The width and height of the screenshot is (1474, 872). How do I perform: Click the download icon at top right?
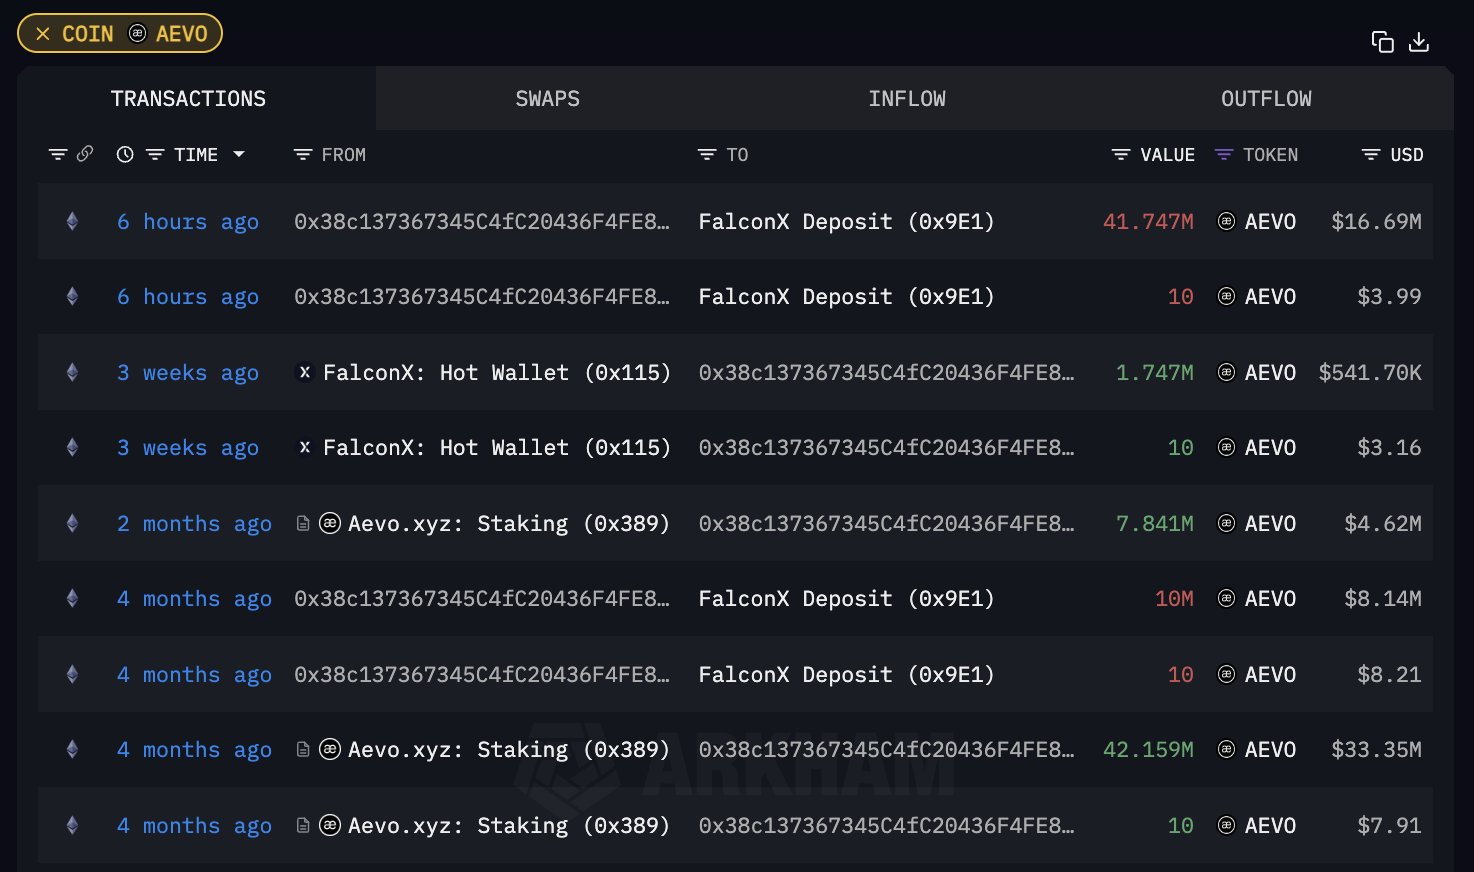click(x=1419, y=42)
